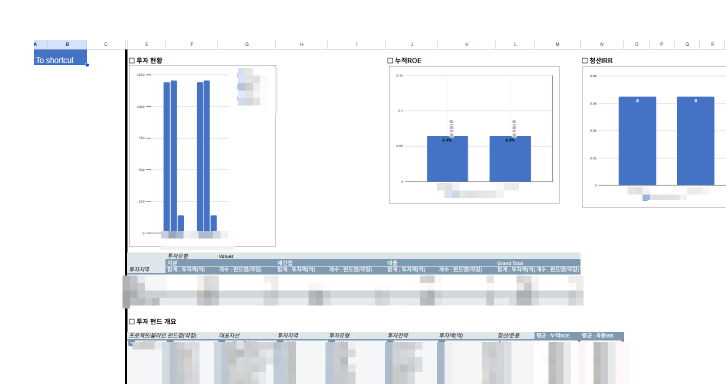Viewport: 726px width, 384px height.
Task: Select column header B
Action: coord(67,44)
